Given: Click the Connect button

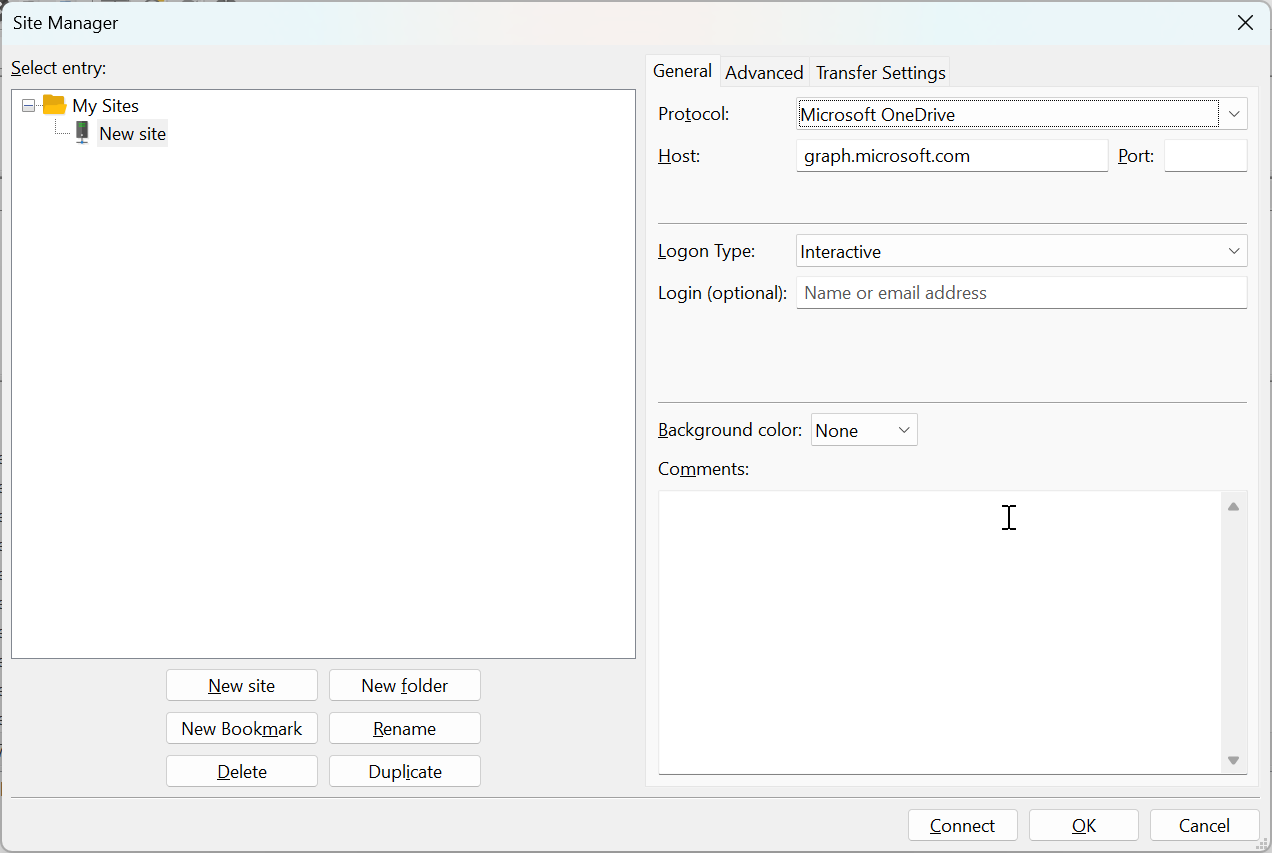Looking at the screenshot, I should (963, 825).
